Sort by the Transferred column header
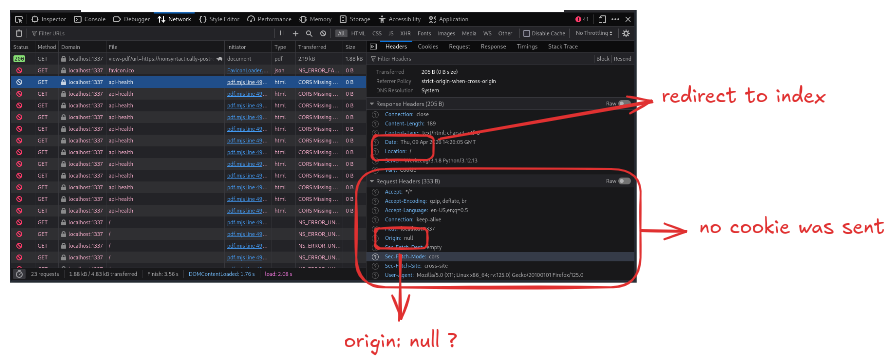This screenshot has width=895, height=364. (x=319, y=47)
